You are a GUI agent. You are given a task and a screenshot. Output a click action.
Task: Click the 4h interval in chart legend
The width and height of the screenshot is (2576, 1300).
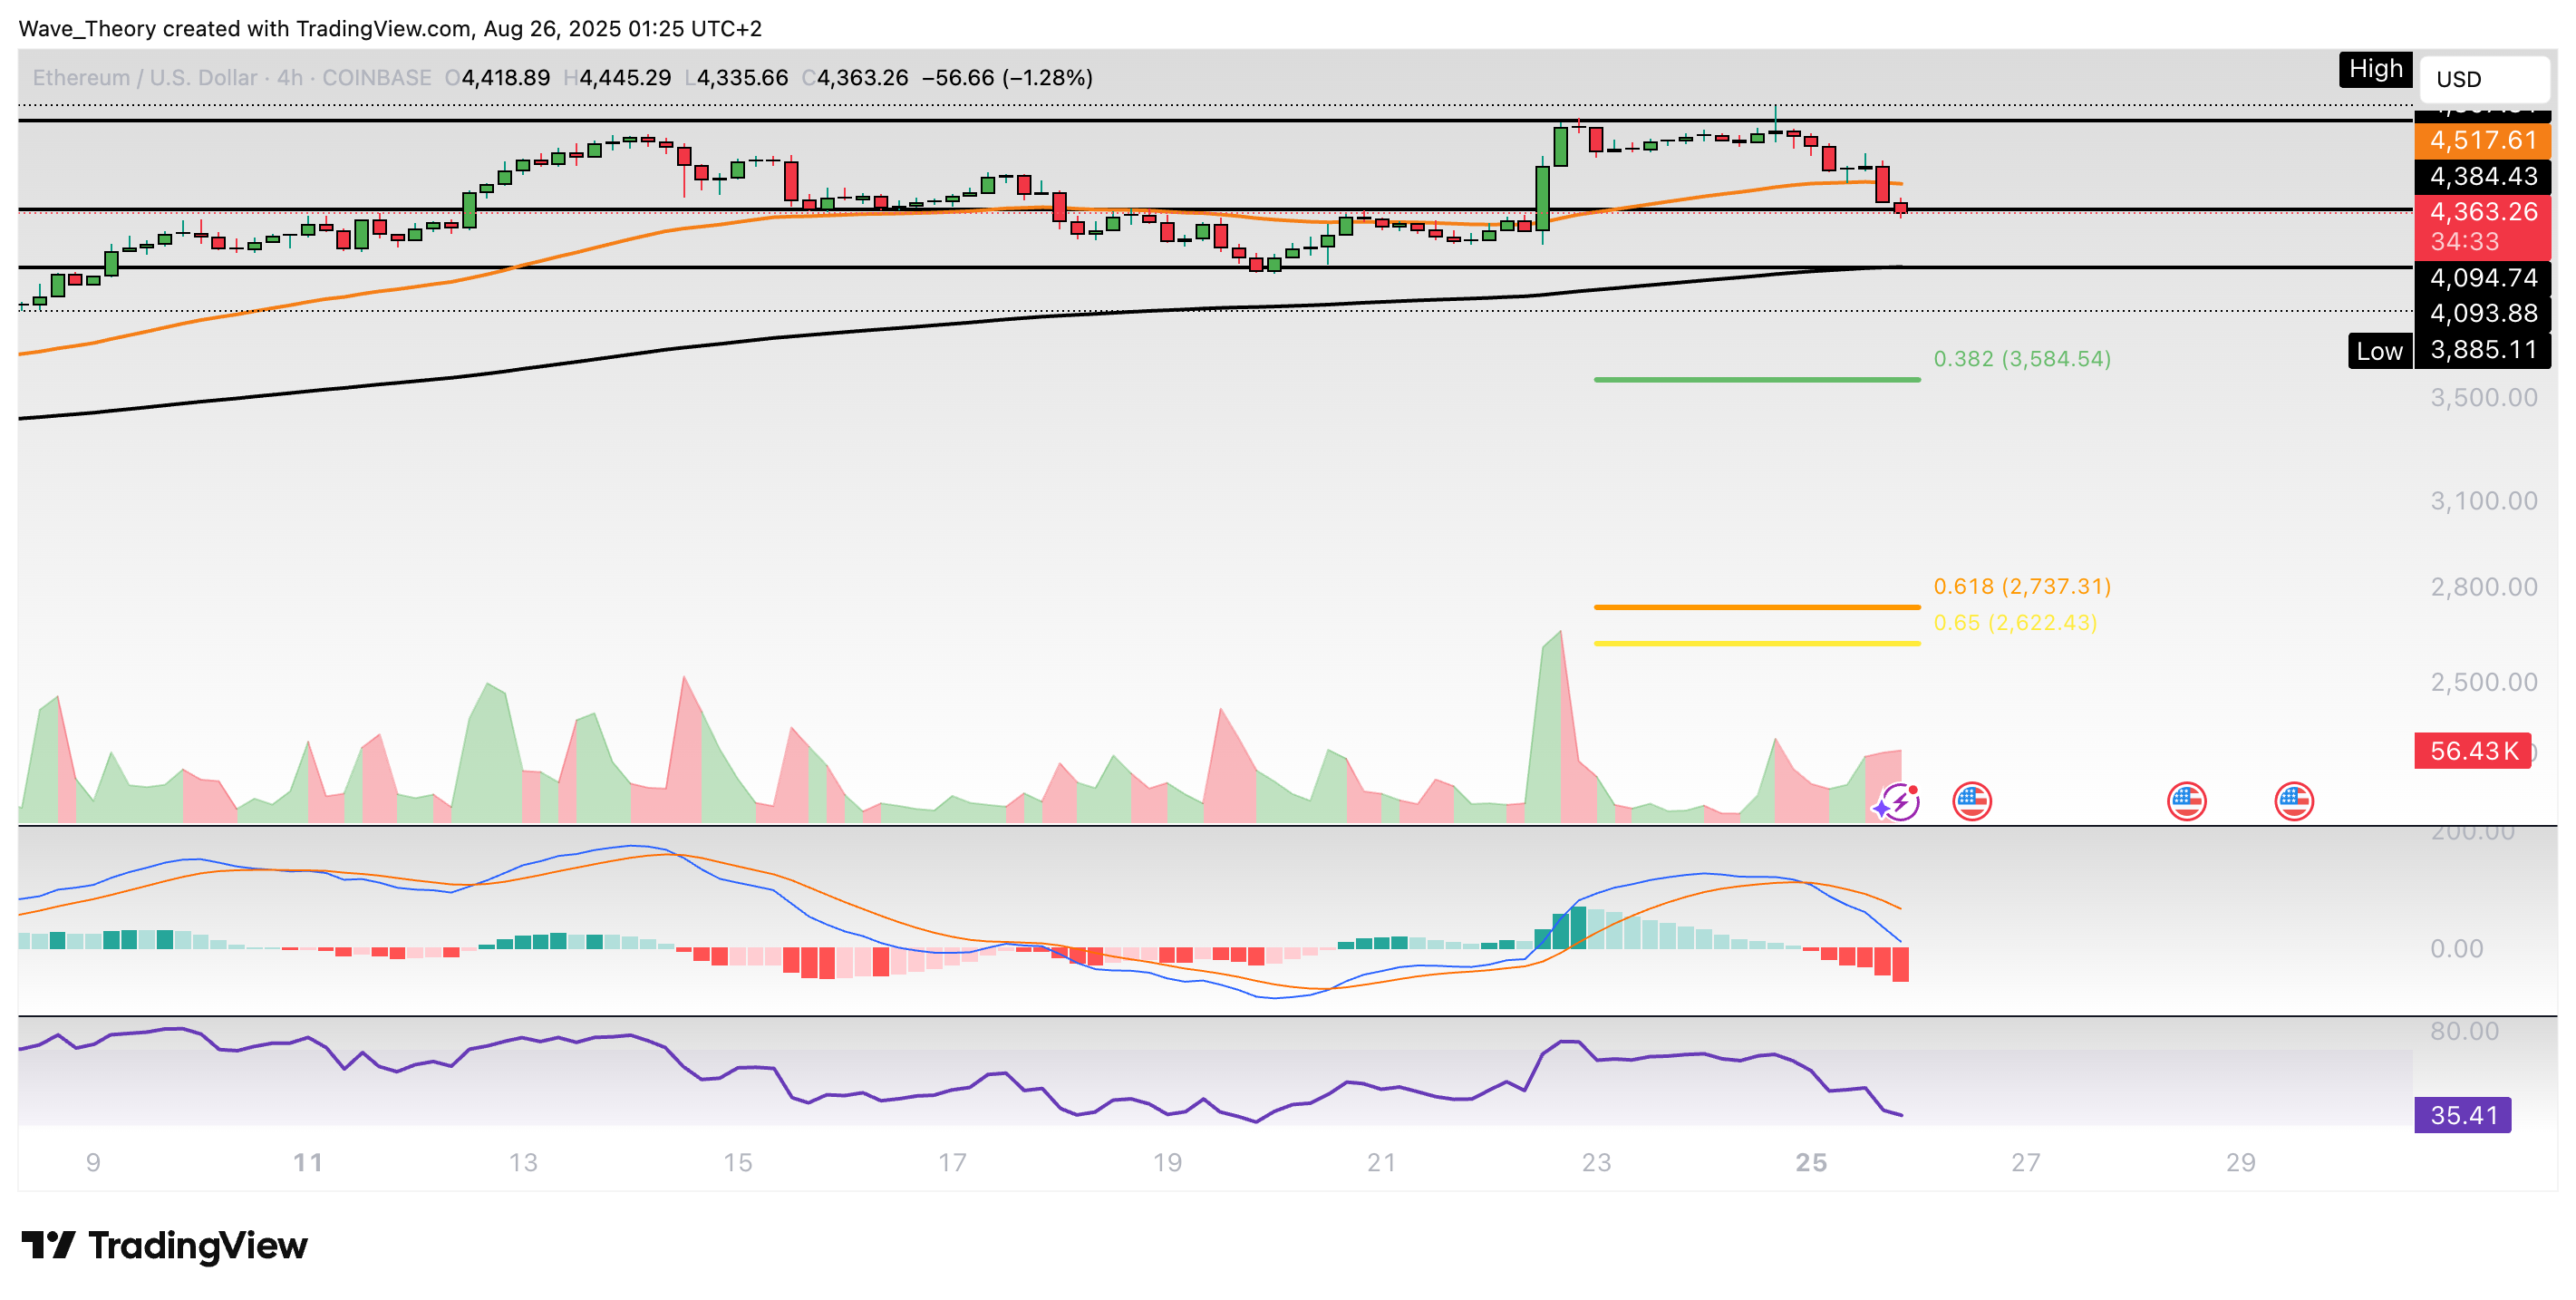point(289,78)
